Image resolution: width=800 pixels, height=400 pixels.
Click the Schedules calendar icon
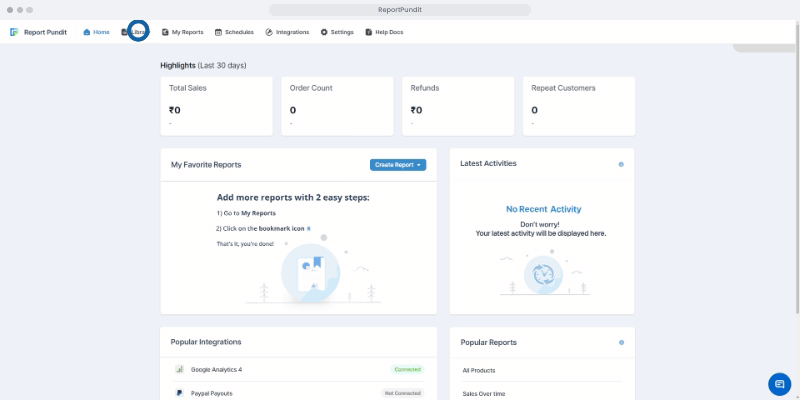point(218,32)
